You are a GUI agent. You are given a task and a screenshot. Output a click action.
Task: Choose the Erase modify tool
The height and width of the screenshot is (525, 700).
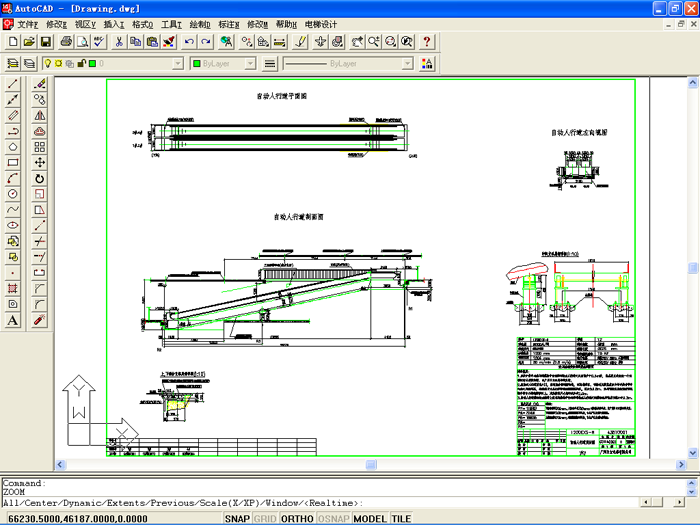[x=40, y=84]
